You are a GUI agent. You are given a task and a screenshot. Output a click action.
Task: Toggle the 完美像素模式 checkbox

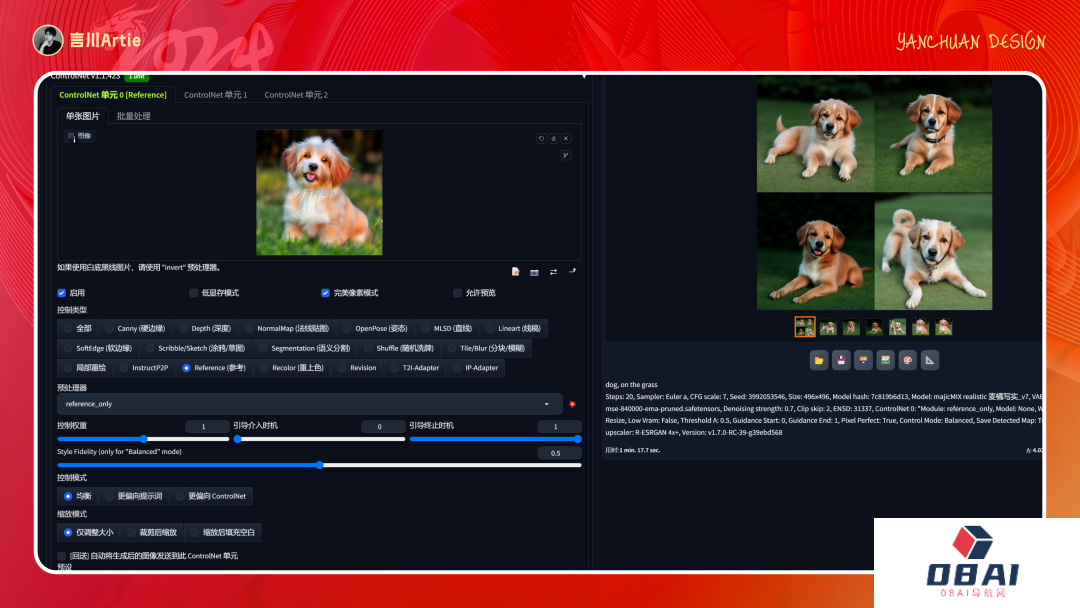325,293
